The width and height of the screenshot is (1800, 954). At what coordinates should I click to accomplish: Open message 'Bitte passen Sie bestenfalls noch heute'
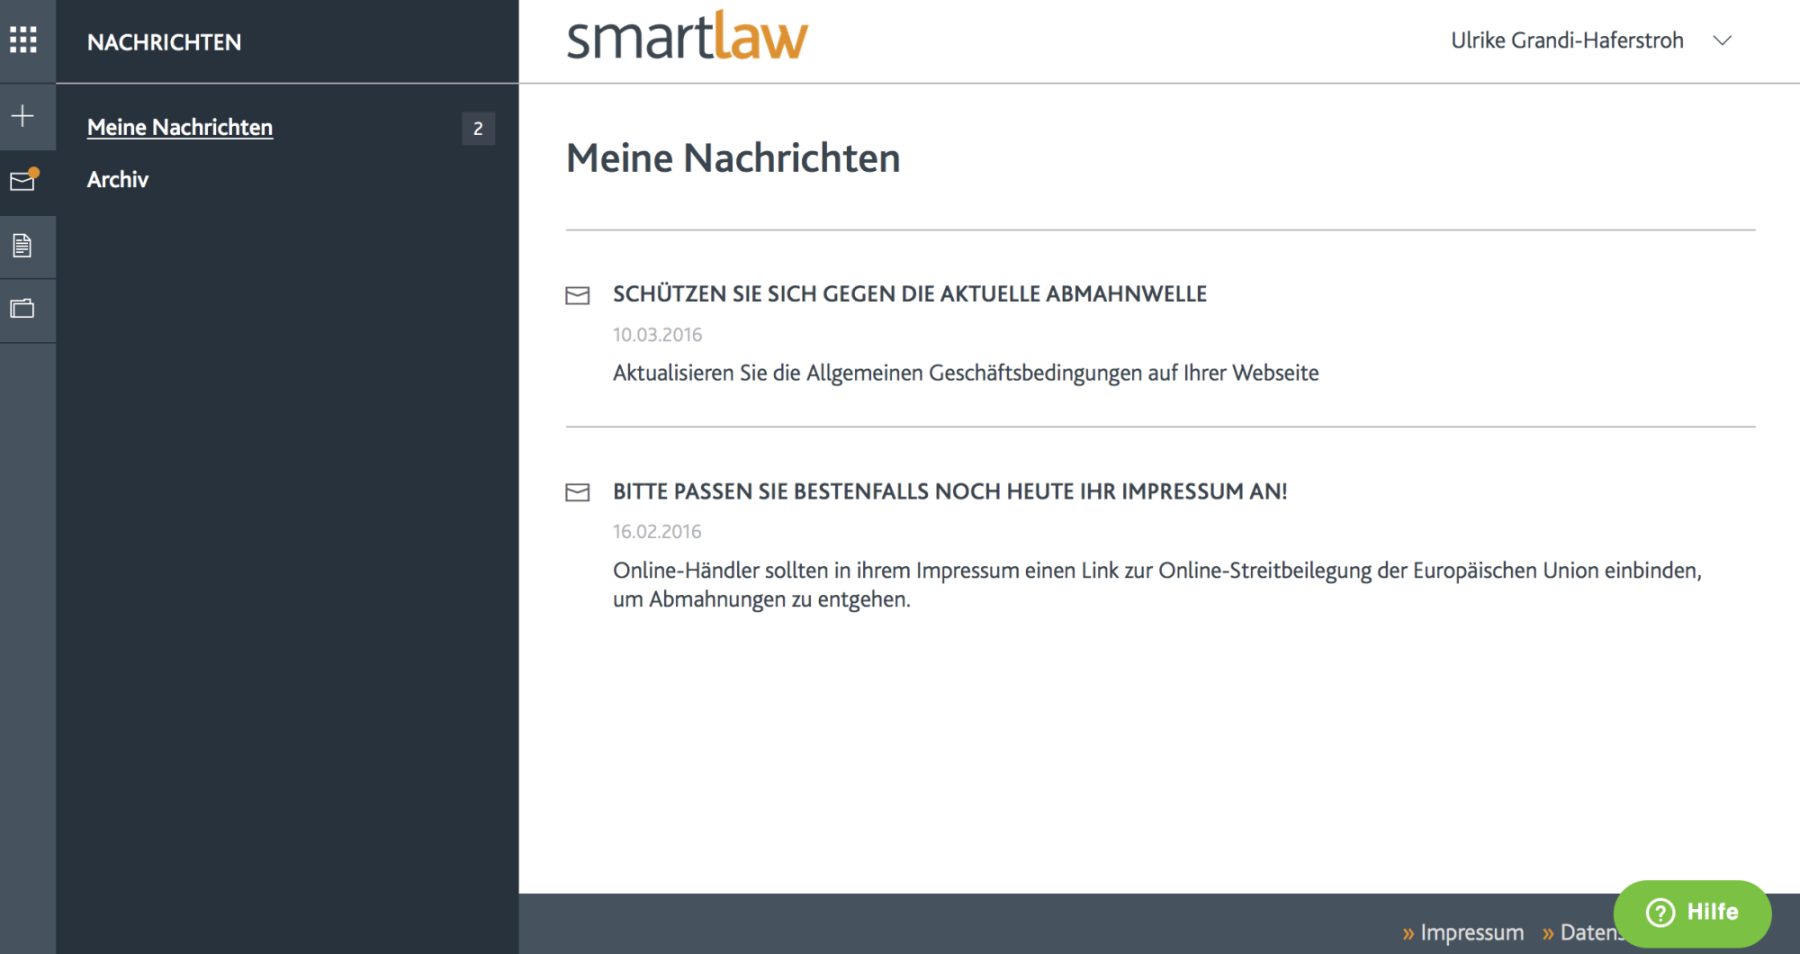tap(949, 491)
